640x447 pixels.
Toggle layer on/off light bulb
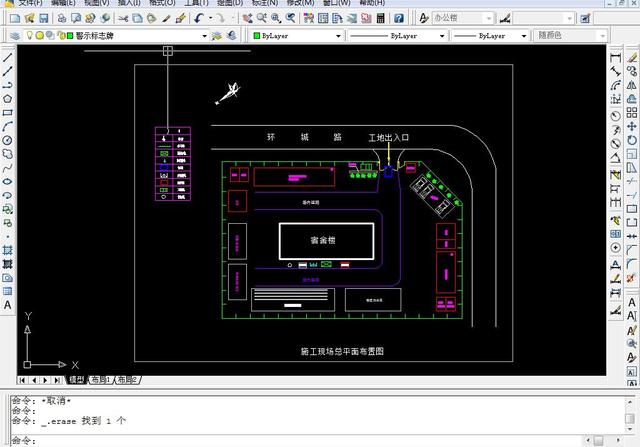pyautogui.click(x=29, y=36)
